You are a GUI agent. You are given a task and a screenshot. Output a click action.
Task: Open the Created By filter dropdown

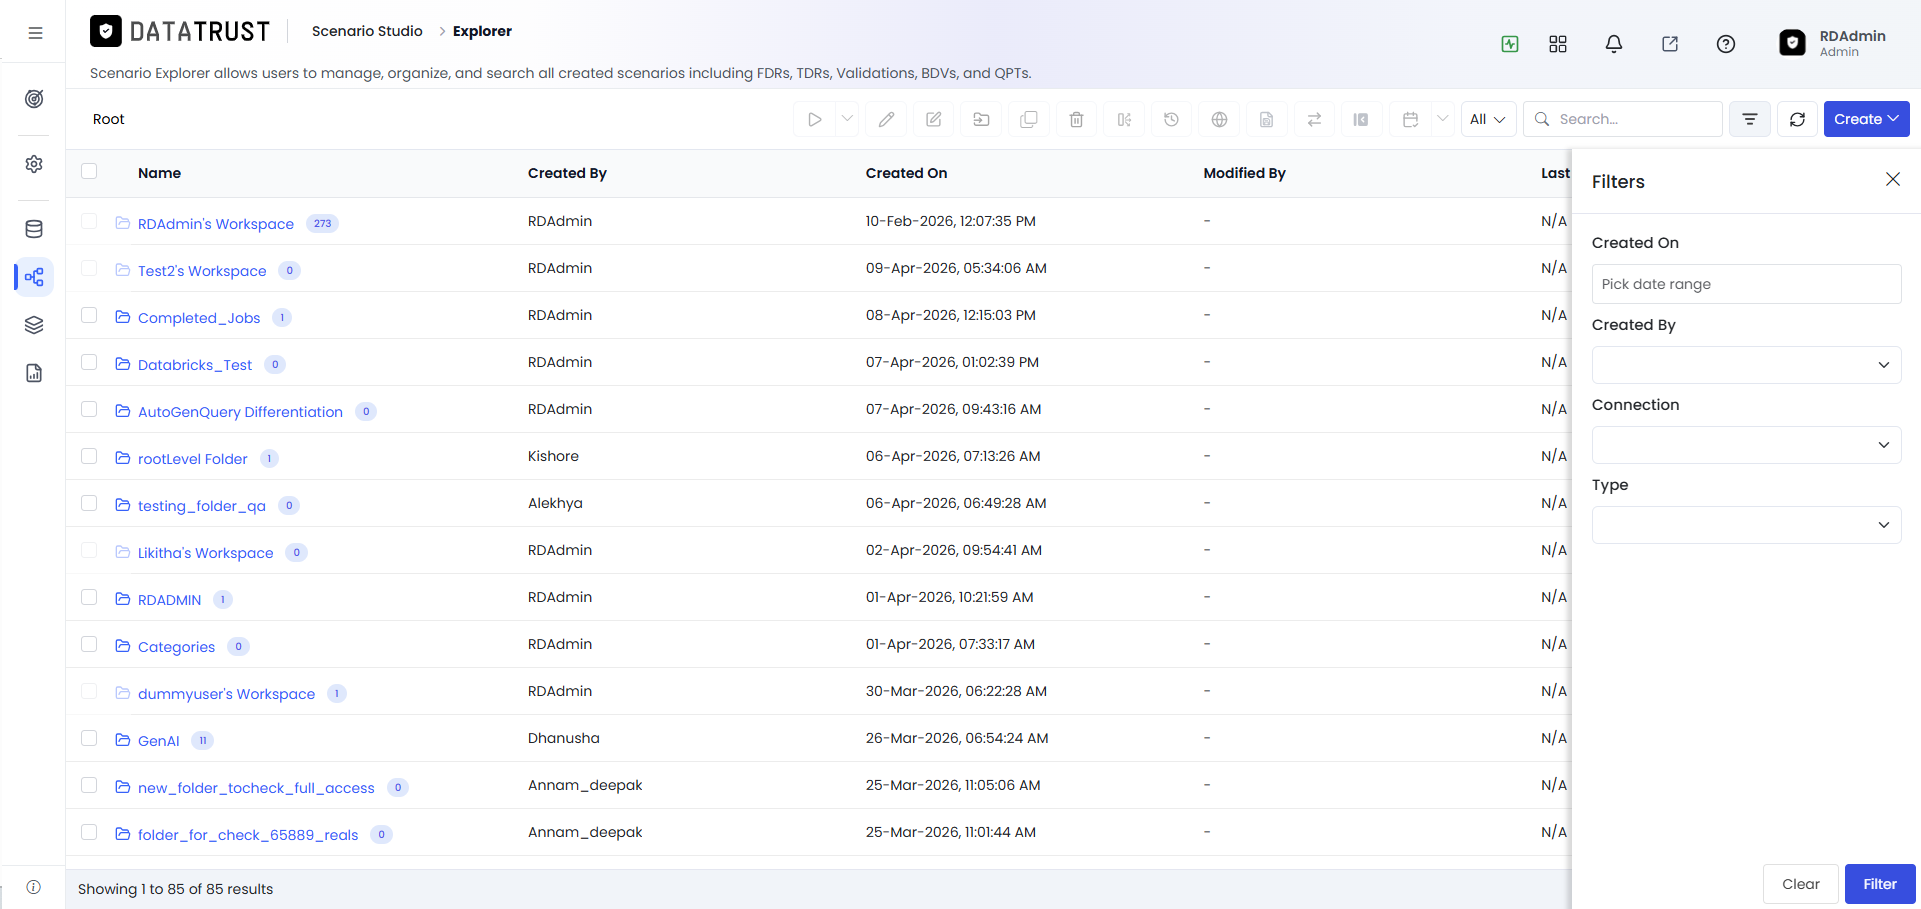1746,365
